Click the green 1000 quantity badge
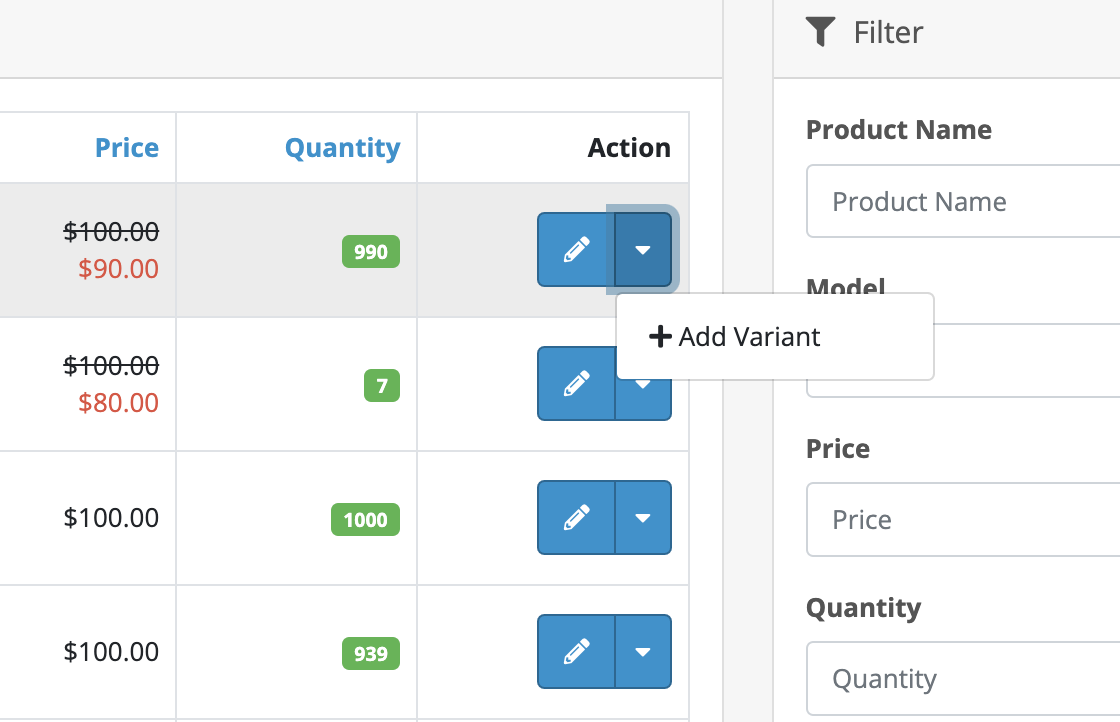This screenshot has width=1120, height=722. point(365,519)
